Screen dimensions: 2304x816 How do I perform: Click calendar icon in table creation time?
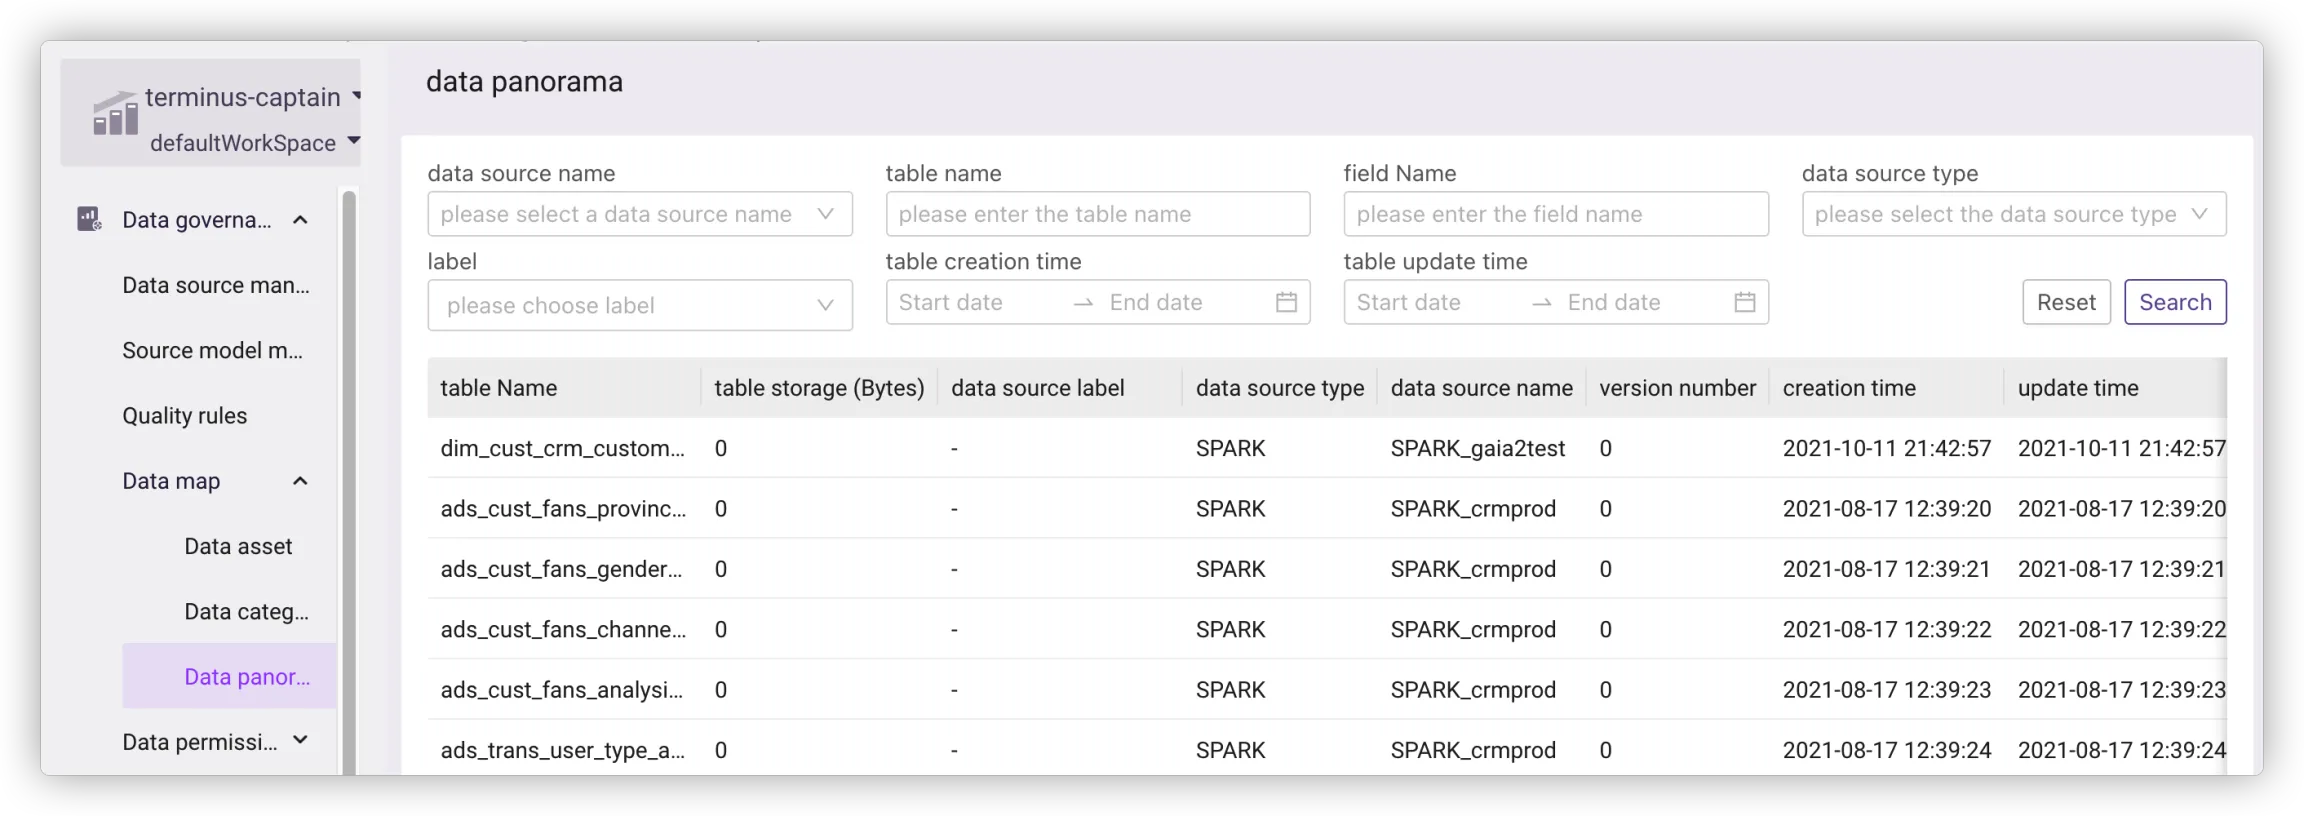click(x=1286, y=302)
